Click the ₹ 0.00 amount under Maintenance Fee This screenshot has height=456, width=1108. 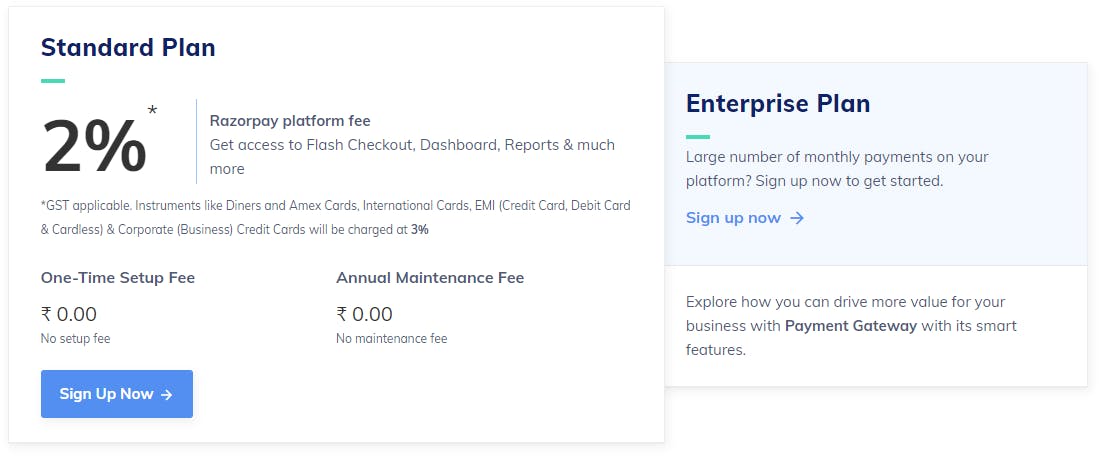[365, 314]
